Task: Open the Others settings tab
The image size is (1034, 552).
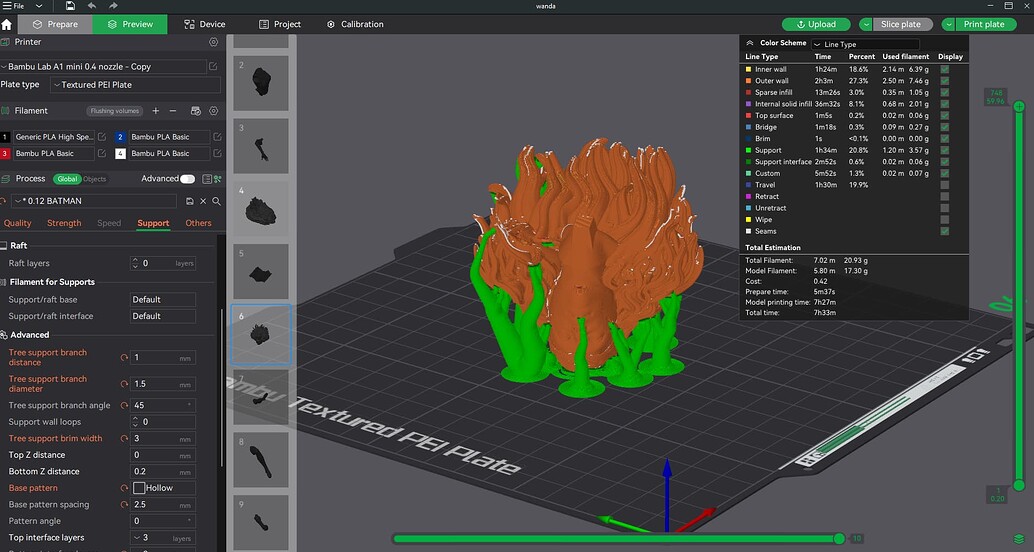Action: click(198, 223)
